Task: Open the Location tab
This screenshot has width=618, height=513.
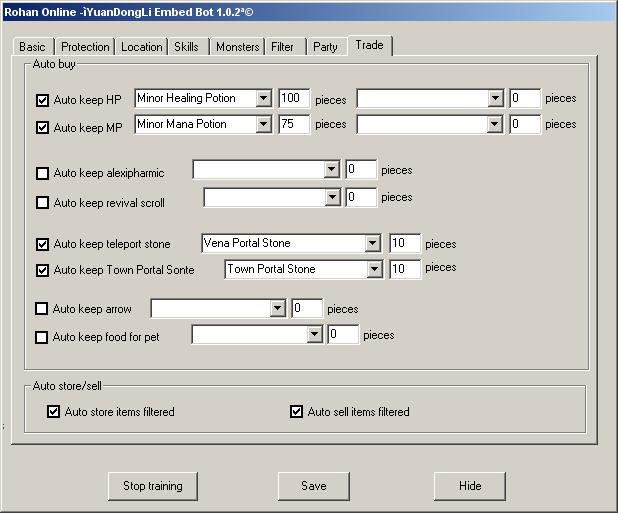Action: click(141, 46)
